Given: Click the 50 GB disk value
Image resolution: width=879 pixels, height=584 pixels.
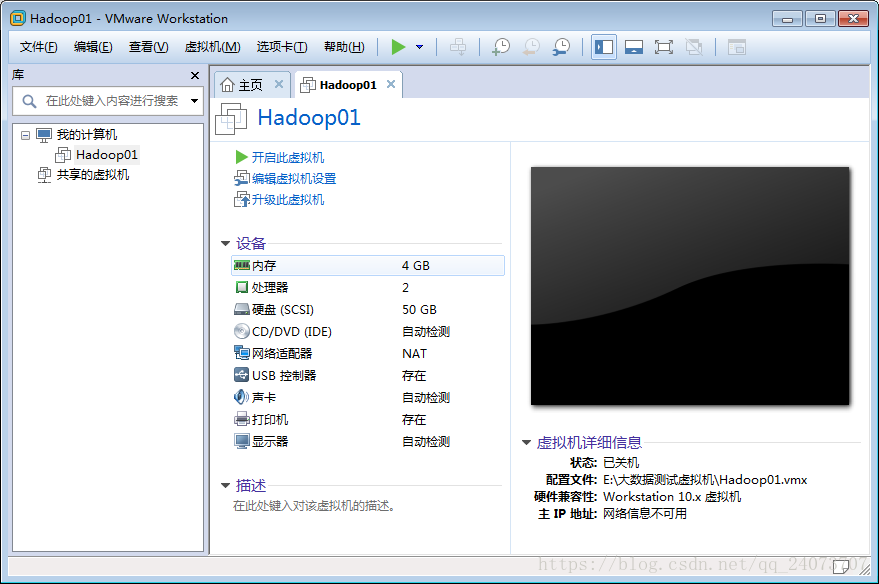Looking at the screenshot, I should (419, 309).
